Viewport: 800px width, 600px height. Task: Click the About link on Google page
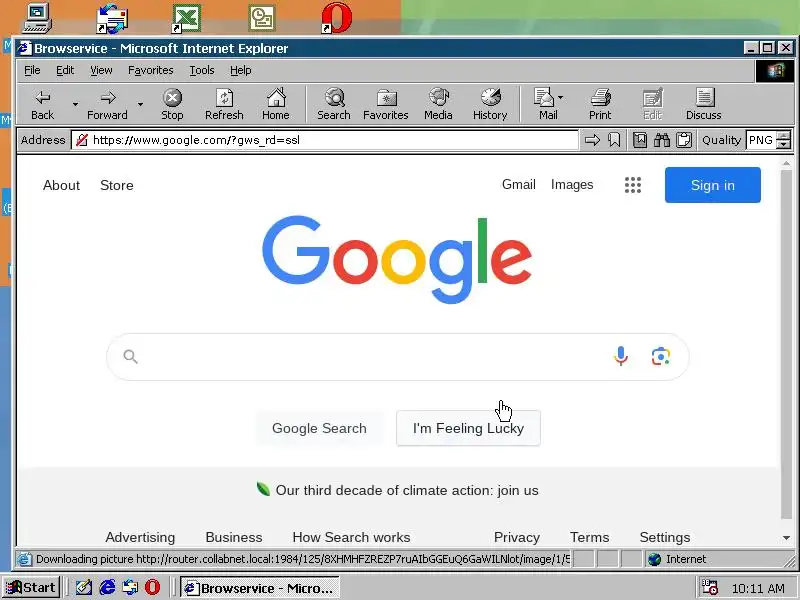tap(61, 185)
